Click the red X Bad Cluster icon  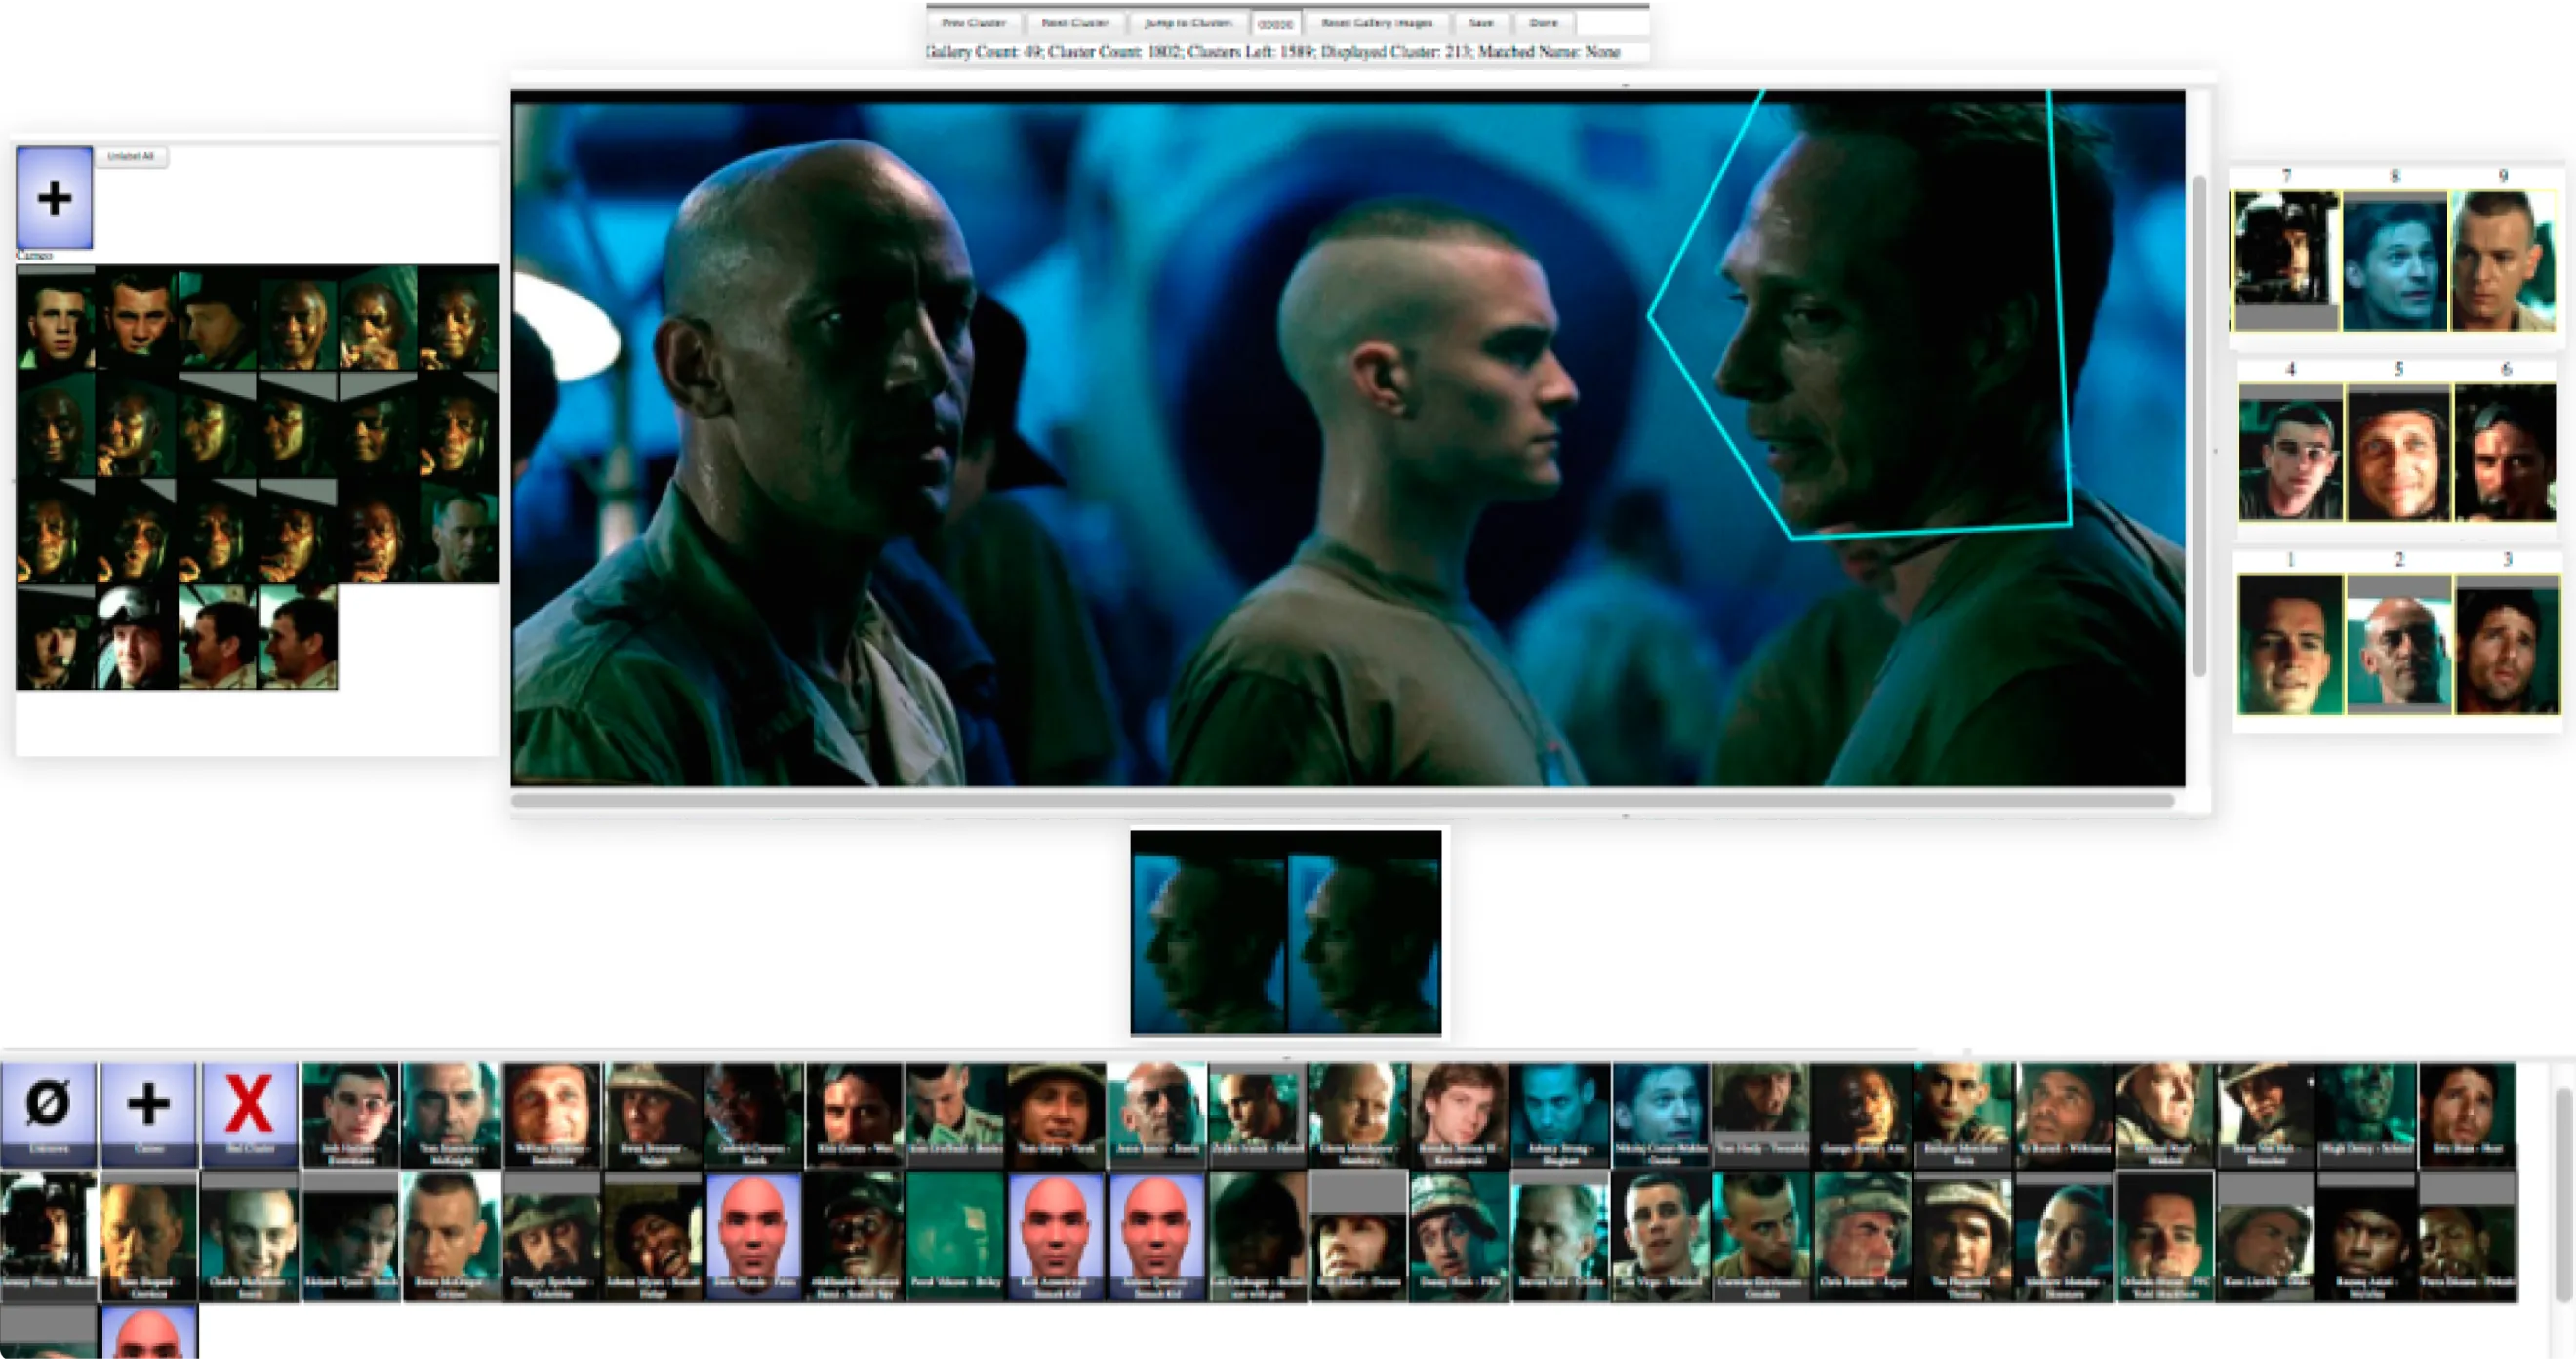click(x=249, y=1113)
